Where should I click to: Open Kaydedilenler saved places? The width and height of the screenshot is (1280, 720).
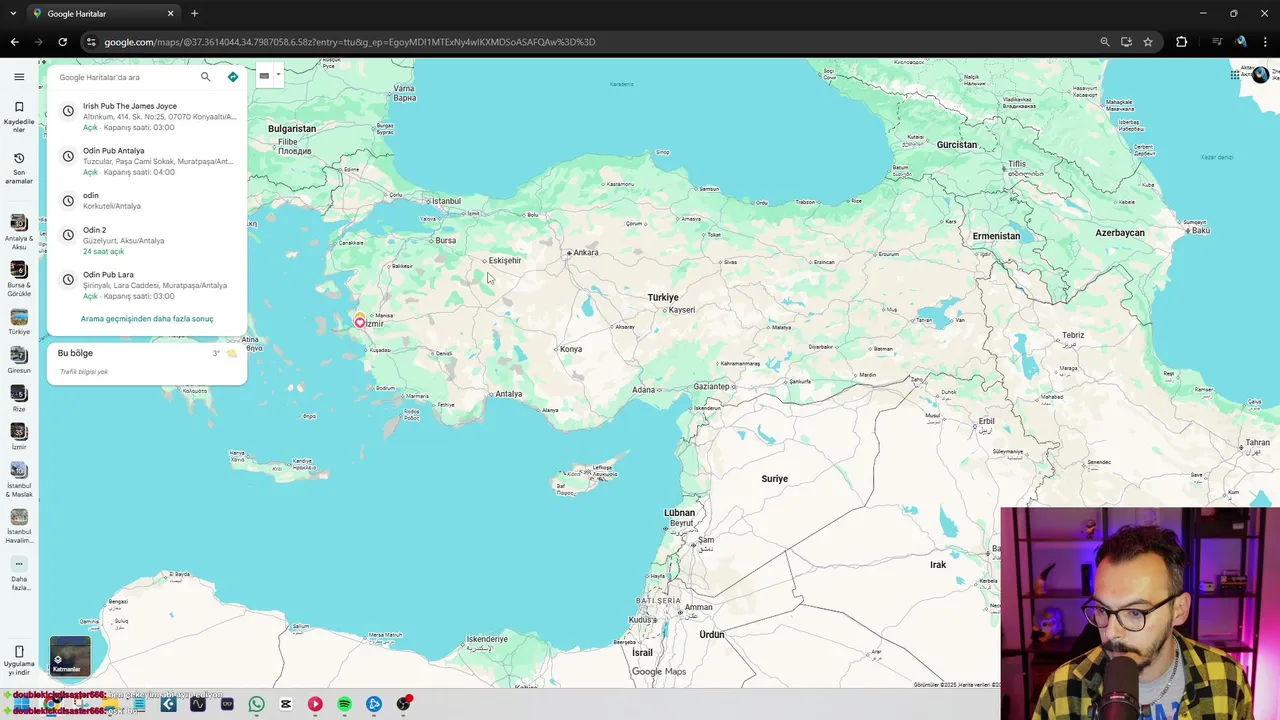pyautogui.click(x=19, y=117)
